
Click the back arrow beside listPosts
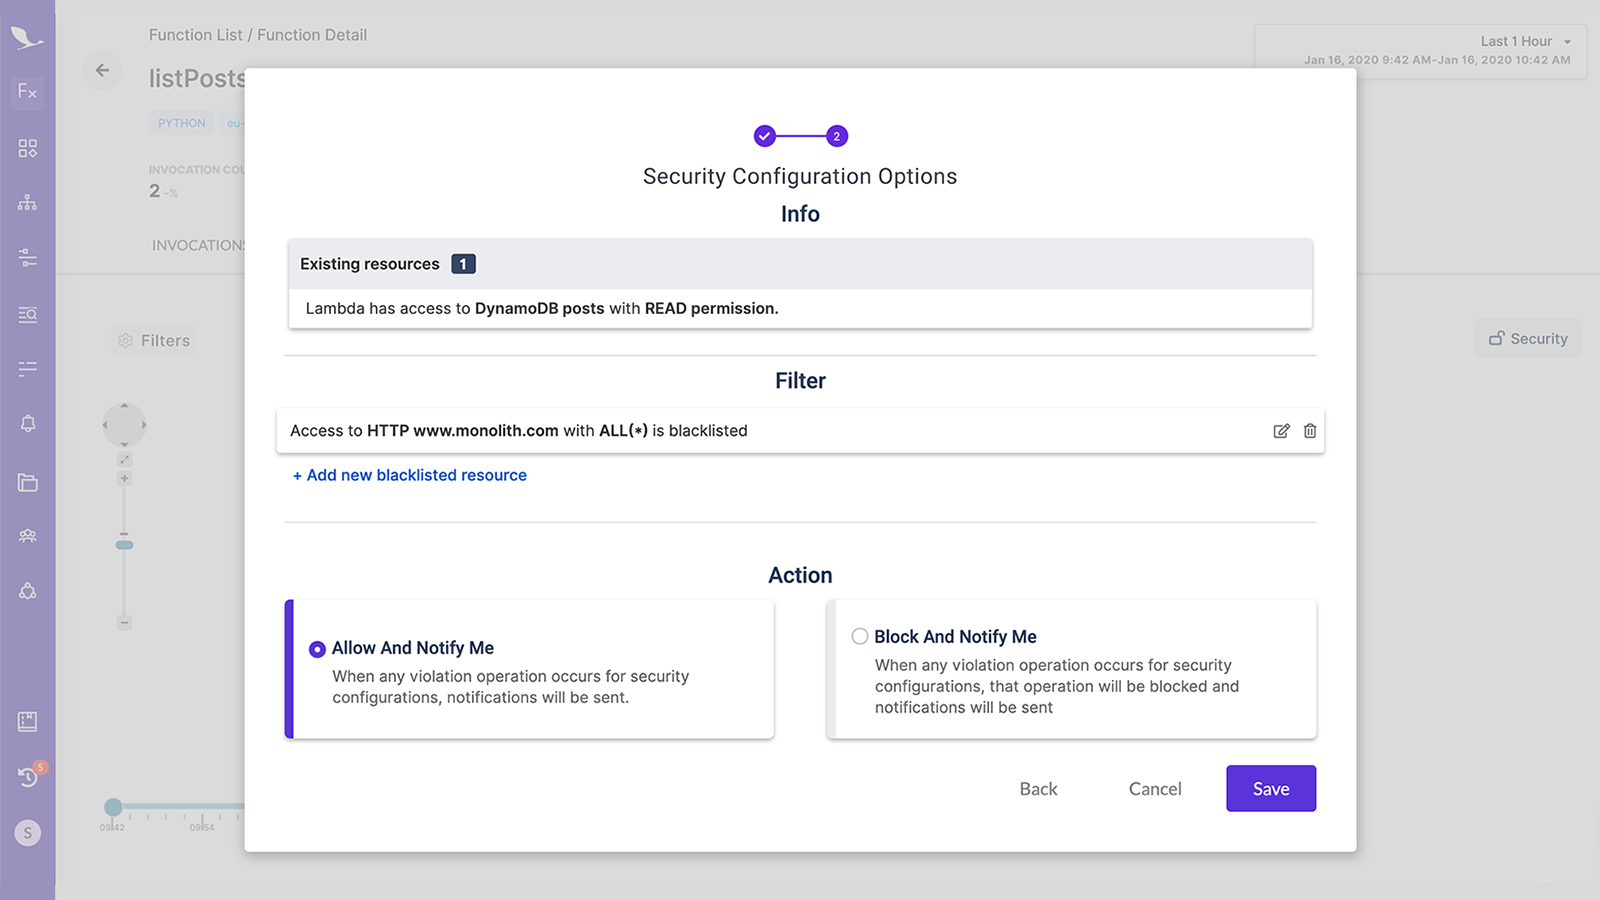click(x=102, y=70)
